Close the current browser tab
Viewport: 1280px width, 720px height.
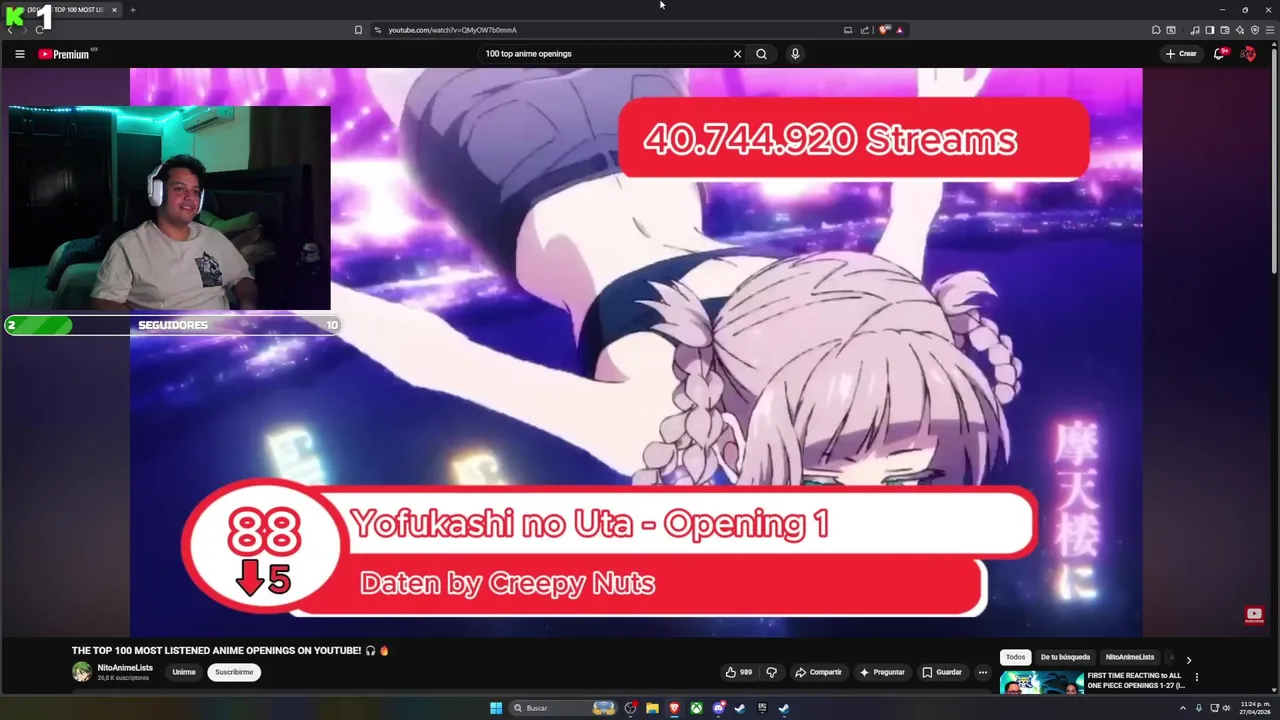[x=114, y=10]
